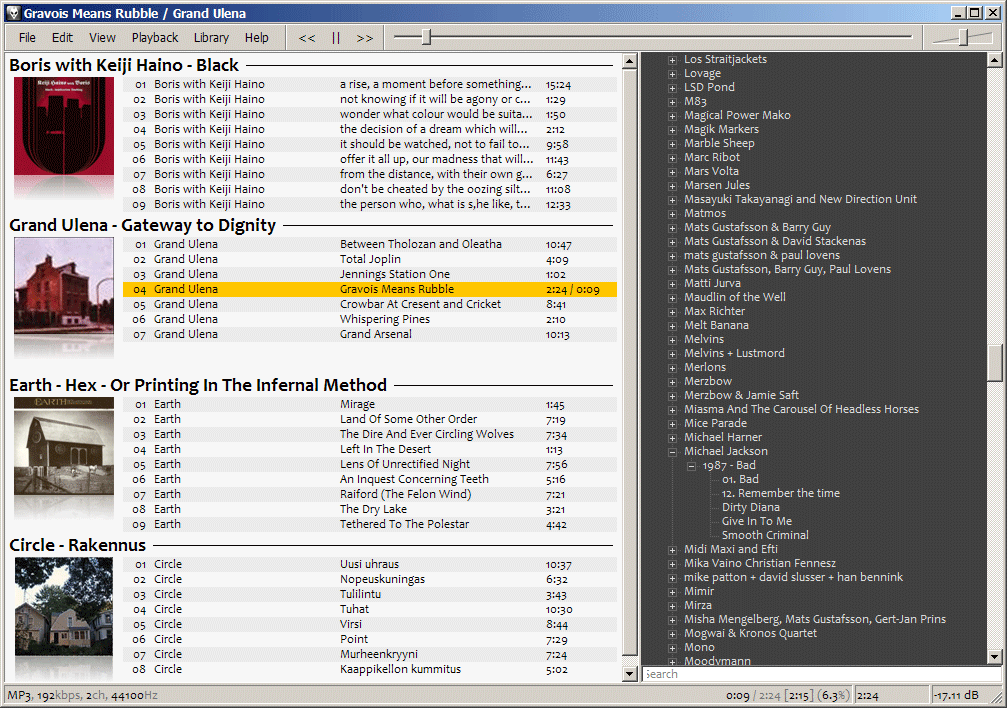Skip to next track button
The height and width of the screenshot is (708, 1007).
coord(364,38)
